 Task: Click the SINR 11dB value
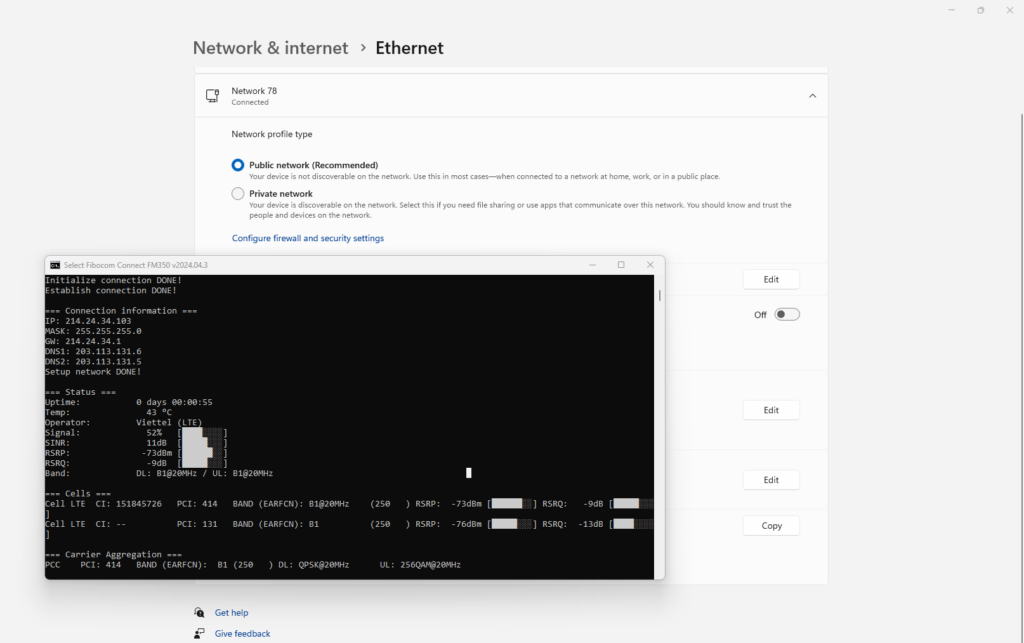[x=157, y=443]
